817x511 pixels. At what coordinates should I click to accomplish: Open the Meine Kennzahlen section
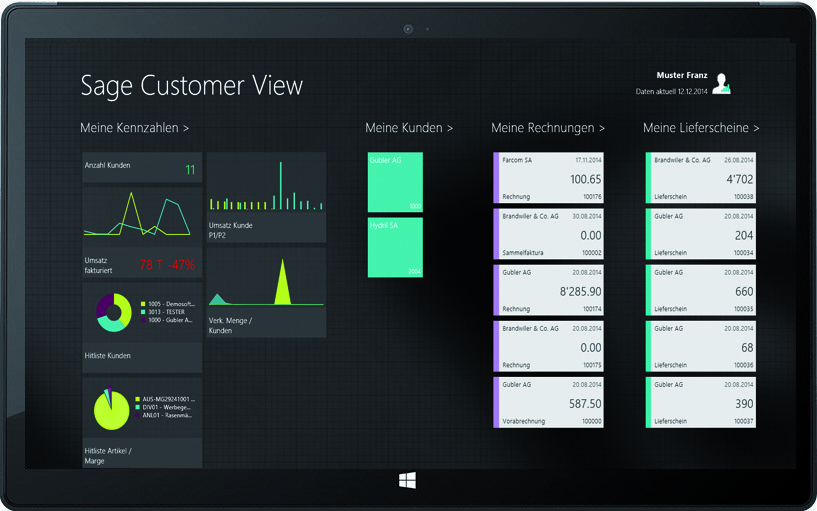point(134,128)
